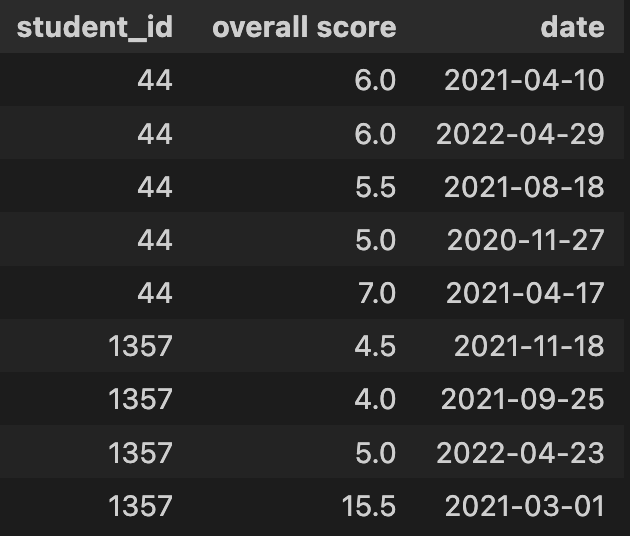Click the date 2021-11-18 cell
This screenshot has width=630, height=536.
529,346
